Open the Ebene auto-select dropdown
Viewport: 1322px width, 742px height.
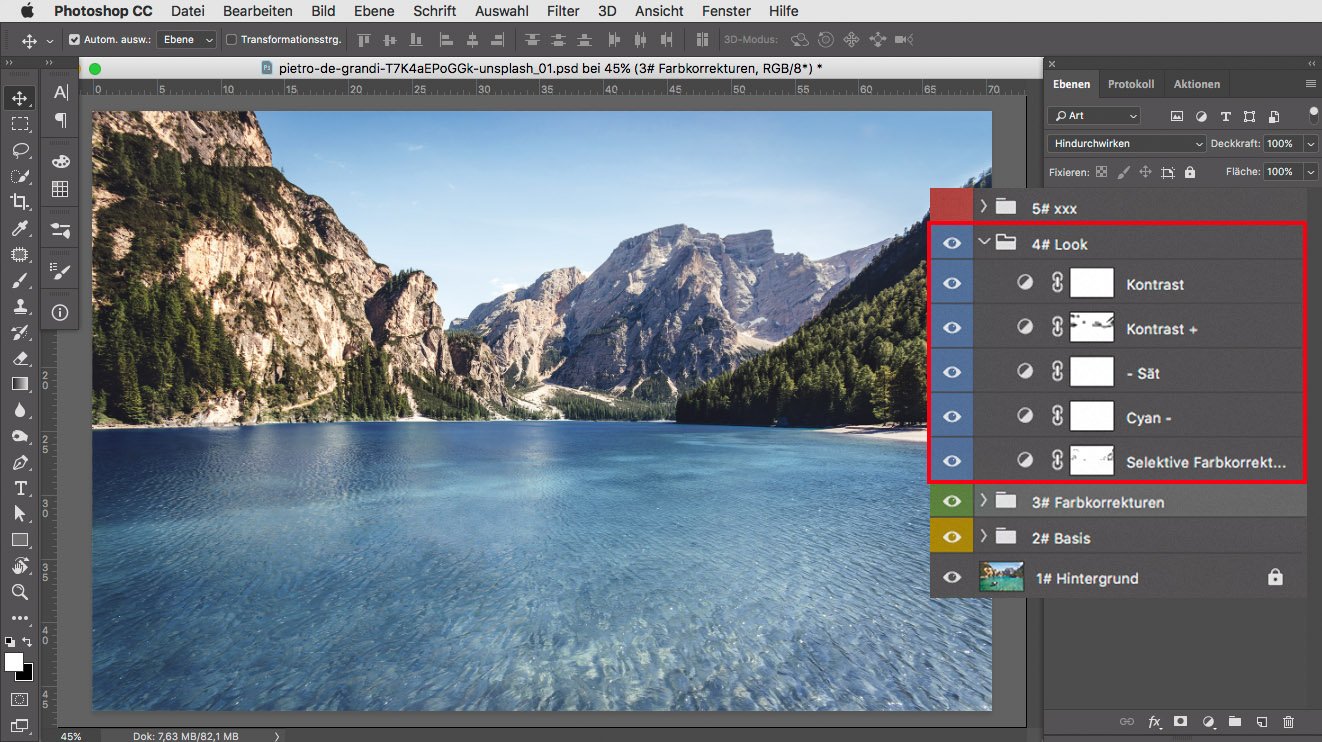pos(187,40)
